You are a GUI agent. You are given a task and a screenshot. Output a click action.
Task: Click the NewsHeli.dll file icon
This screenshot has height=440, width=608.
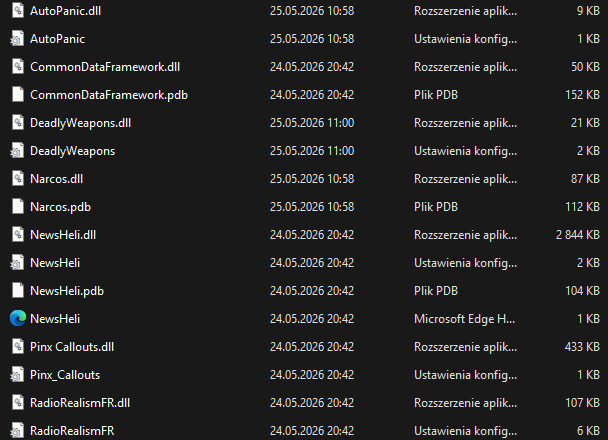click(17, 235)
